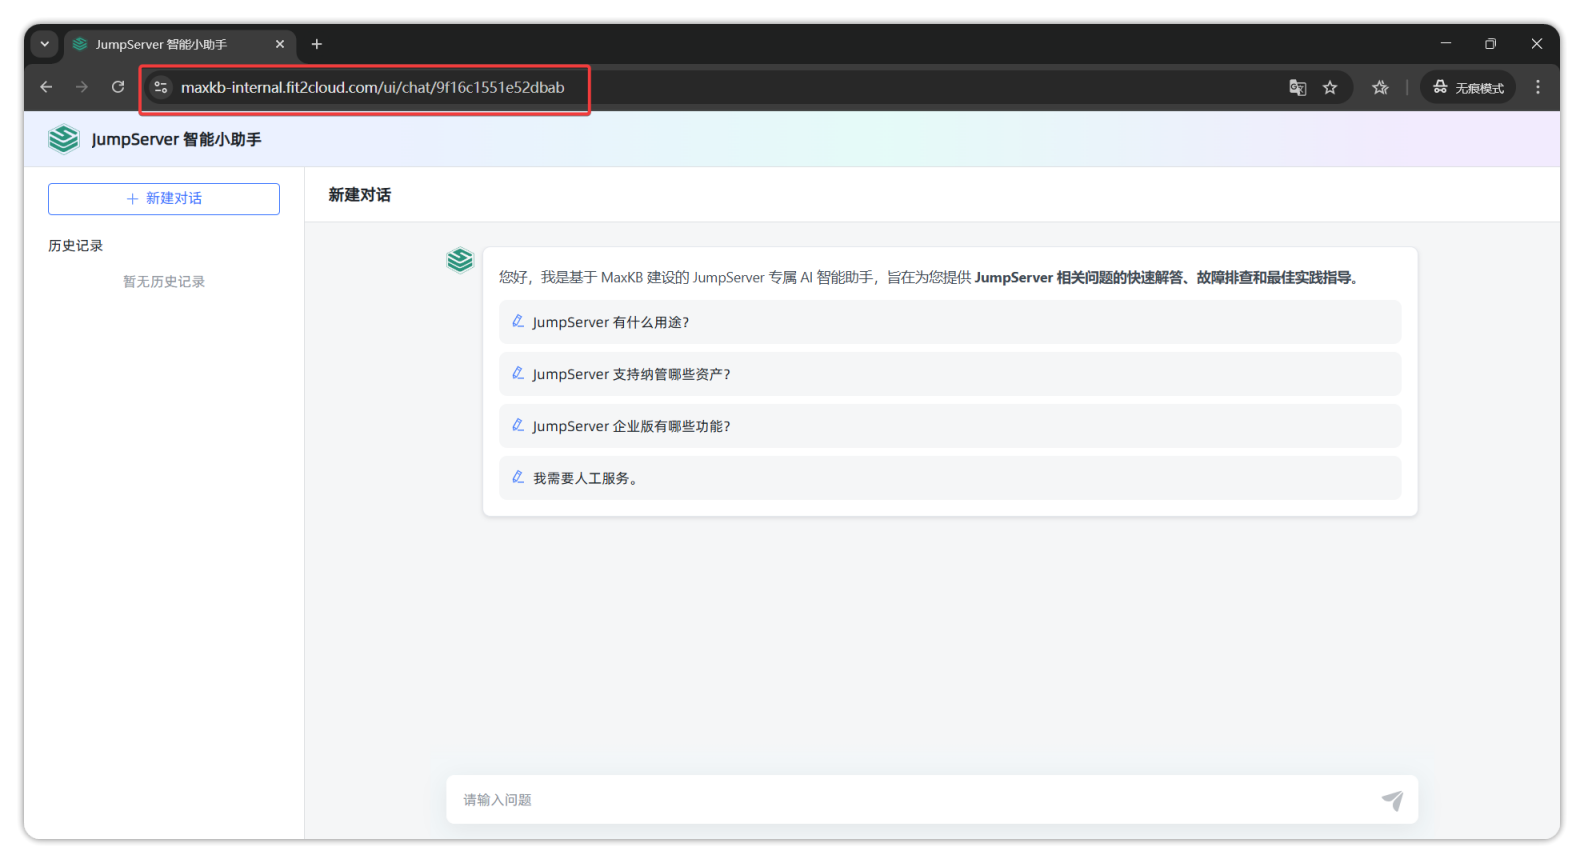Select question JumpServer 企业版有哪些功能?
The image size is (1584, 855).
click(950, 426)
